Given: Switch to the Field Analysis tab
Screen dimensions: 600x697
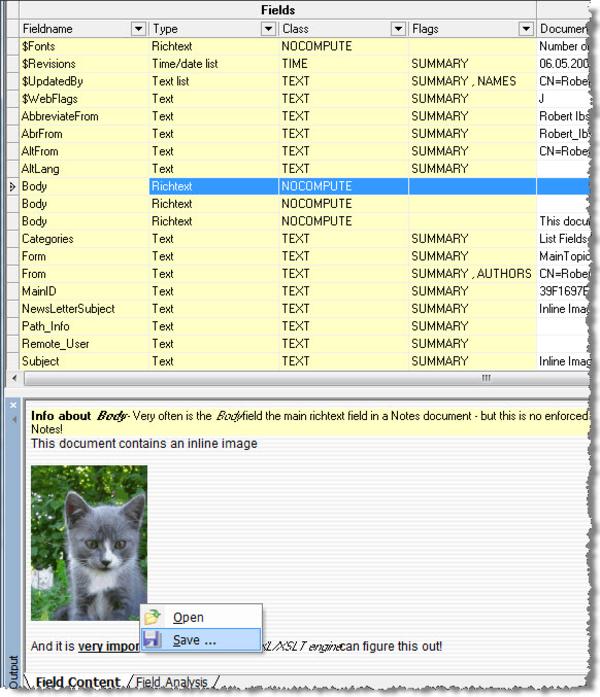Looking at the screenshot, I should [172, 682].
